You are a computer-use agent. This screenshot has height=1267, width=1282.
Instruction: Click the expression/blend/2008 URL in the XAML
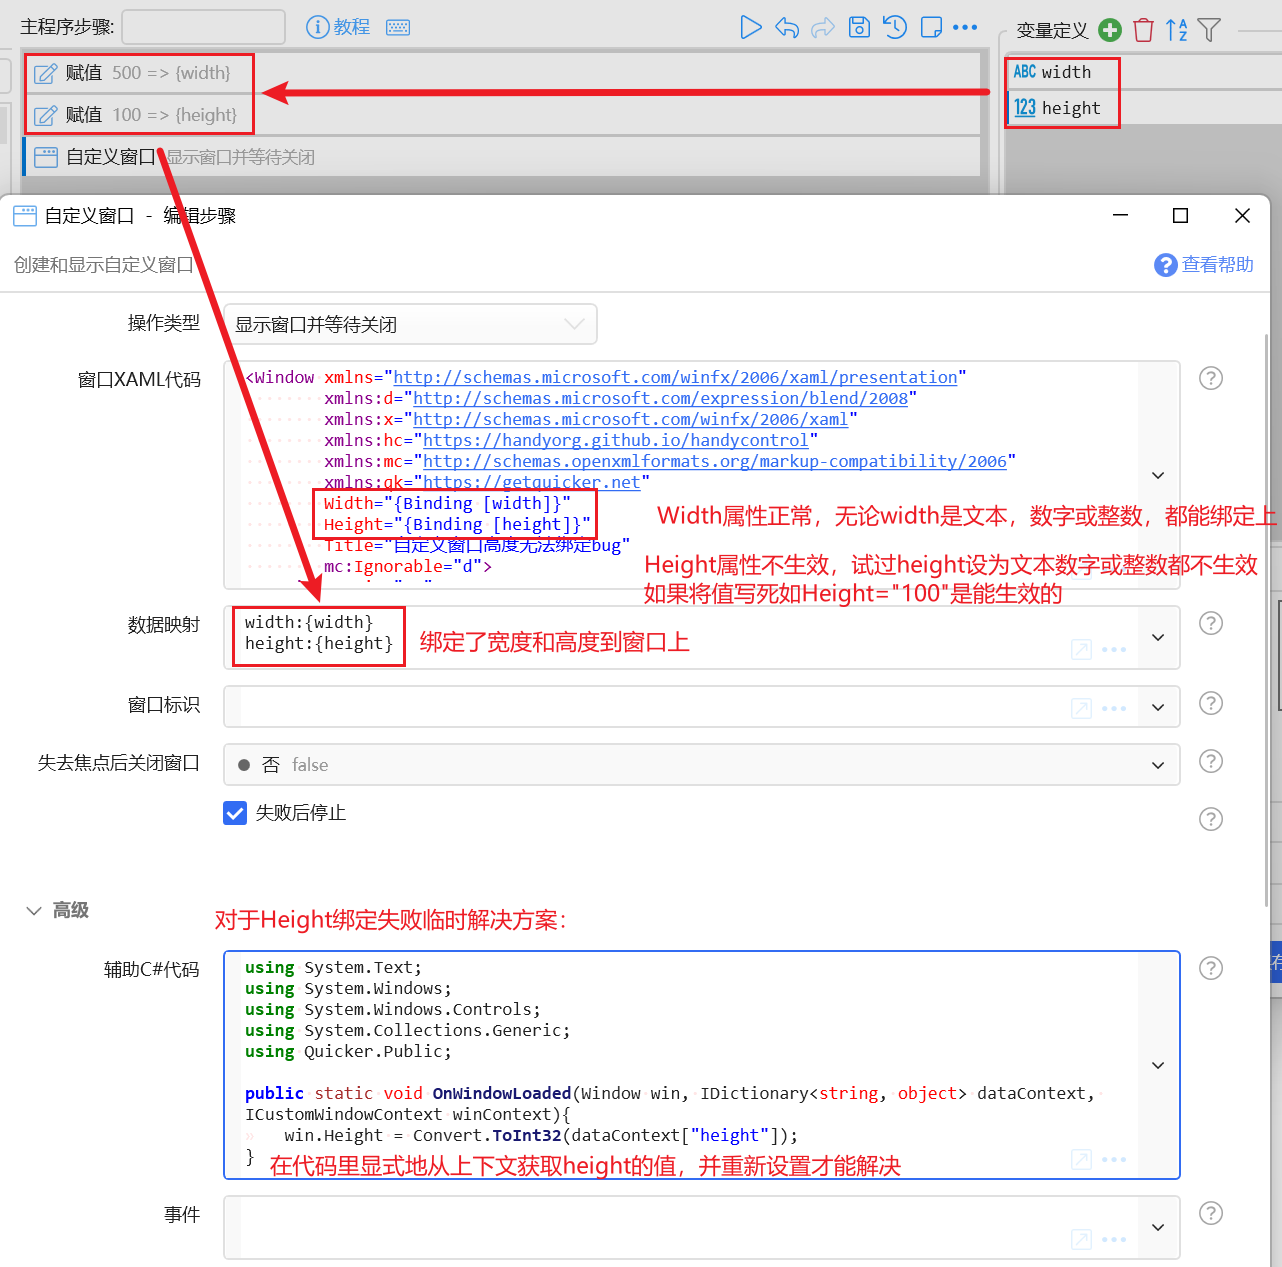point(660,398)
